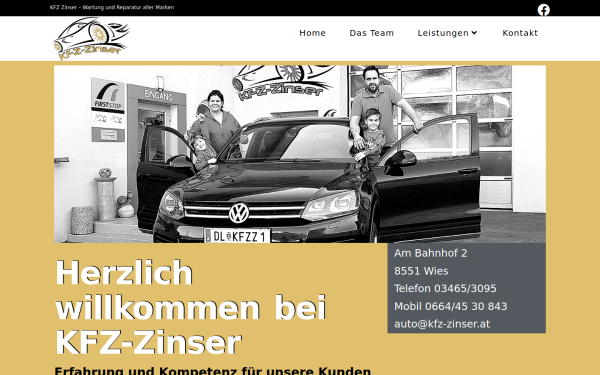600x375 pixels.
Task: Click the family and car hero photo
Action: [x=300, y=154]
